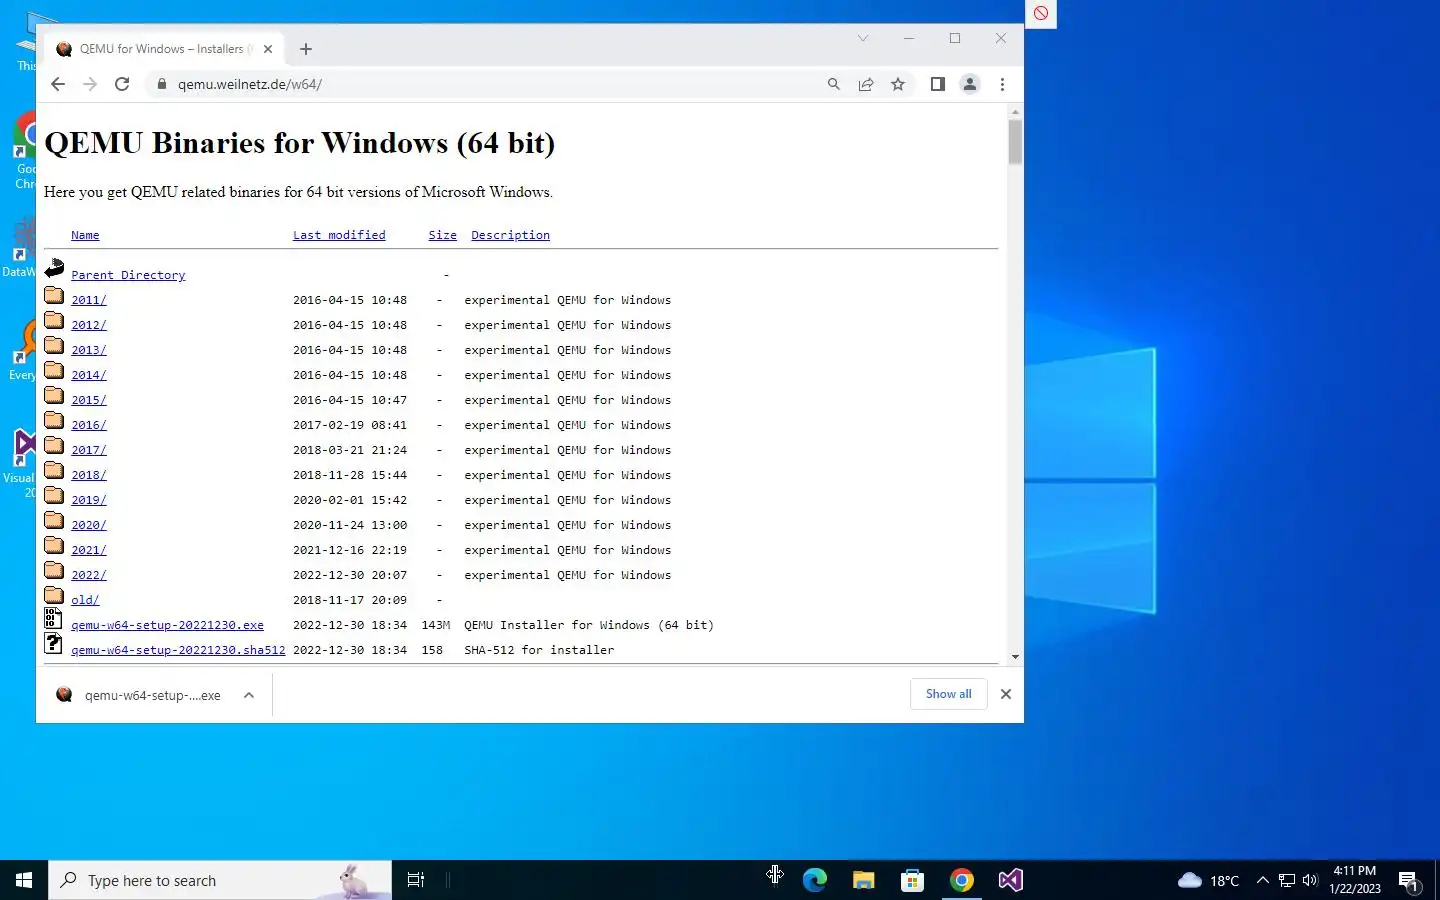The image size is (1440, 900).
Task: Sort listing by Description
Action: point(510,235)
